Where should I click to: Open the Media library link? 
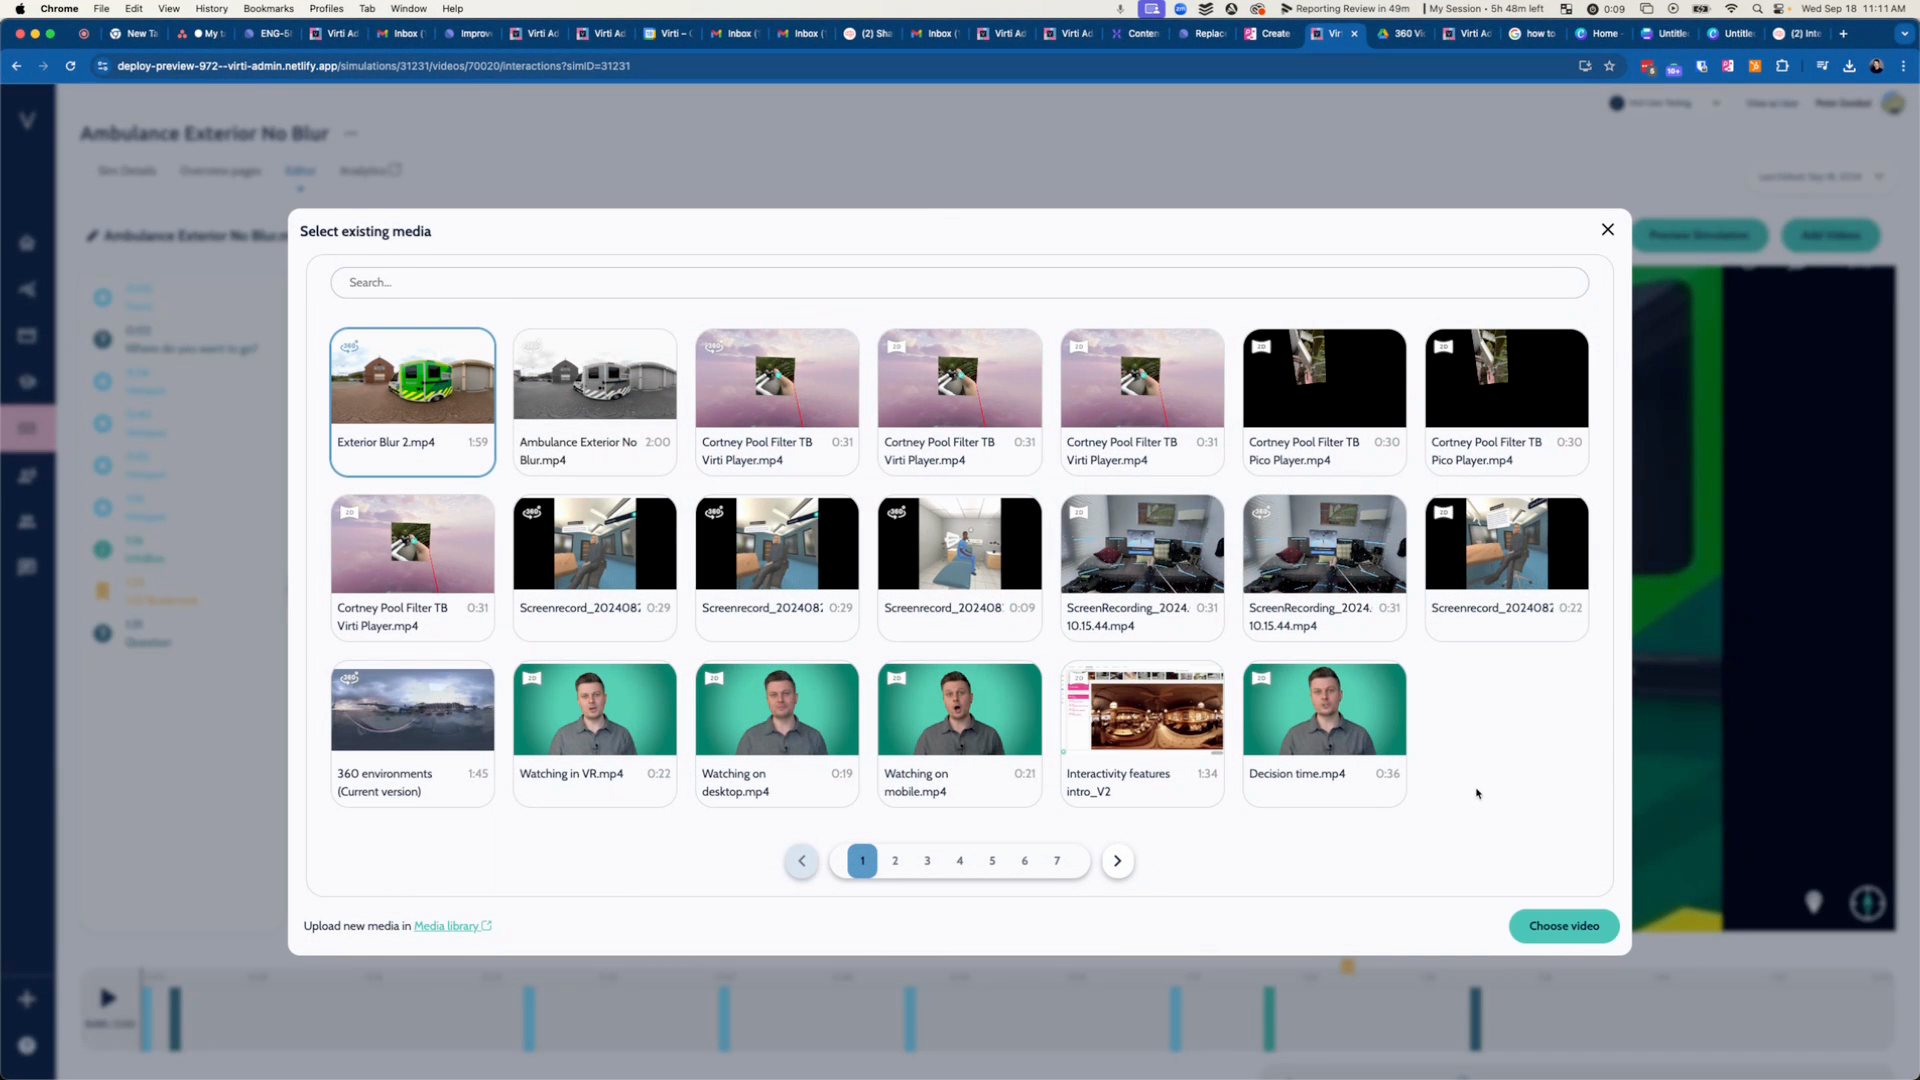coord(447,926)
